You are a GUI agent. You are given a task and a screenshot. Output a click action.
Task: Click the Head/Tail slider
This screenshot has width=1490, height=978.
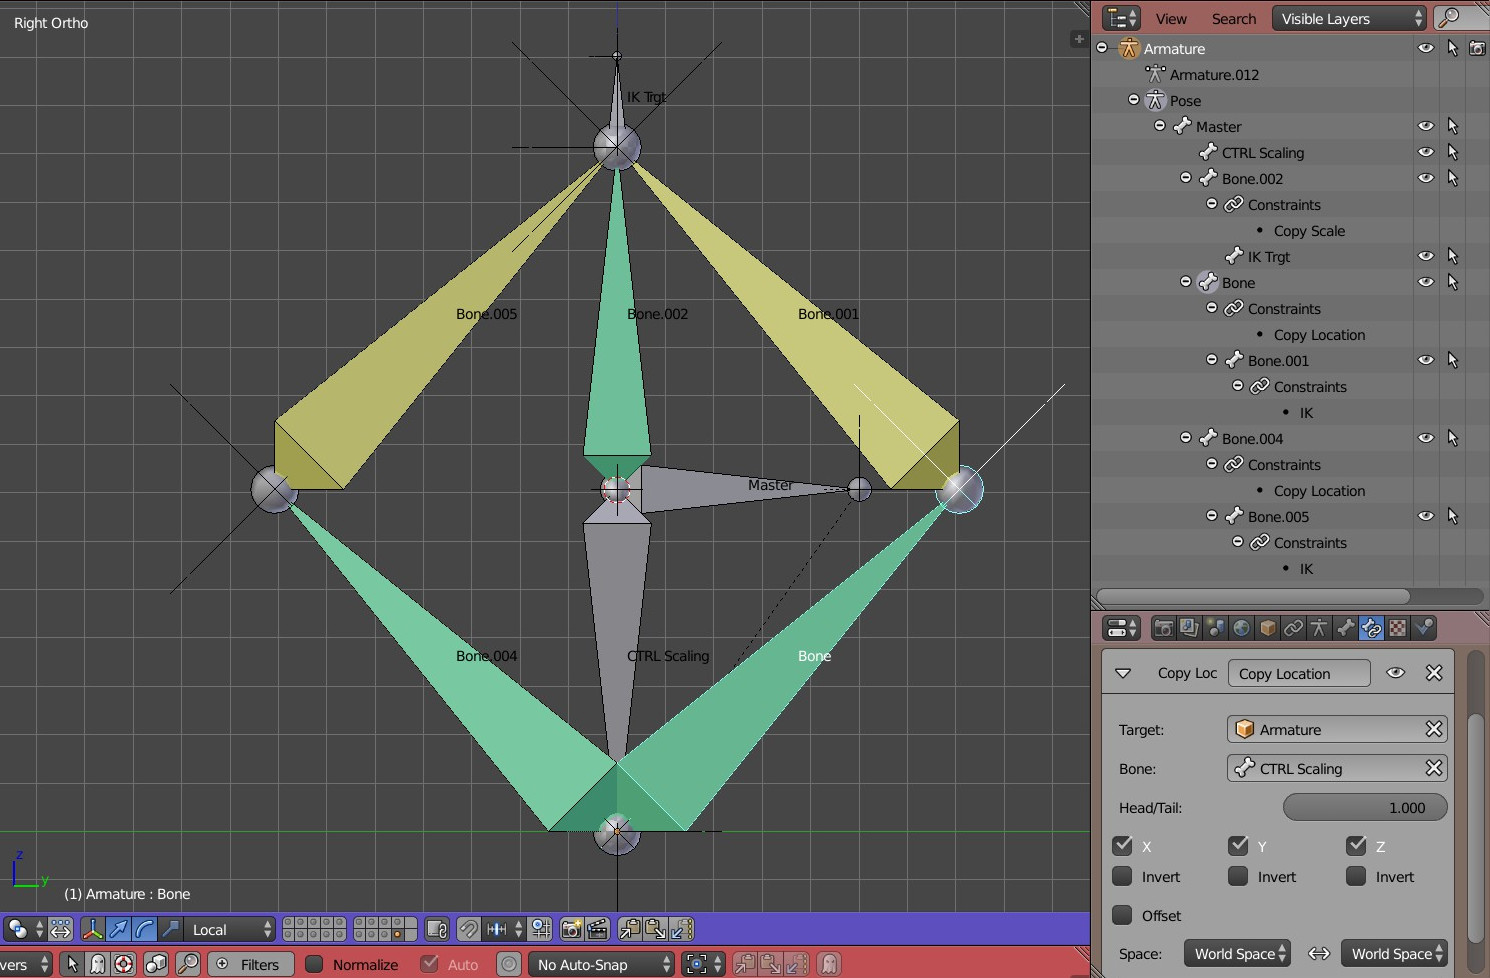[x=1365, y=807]
